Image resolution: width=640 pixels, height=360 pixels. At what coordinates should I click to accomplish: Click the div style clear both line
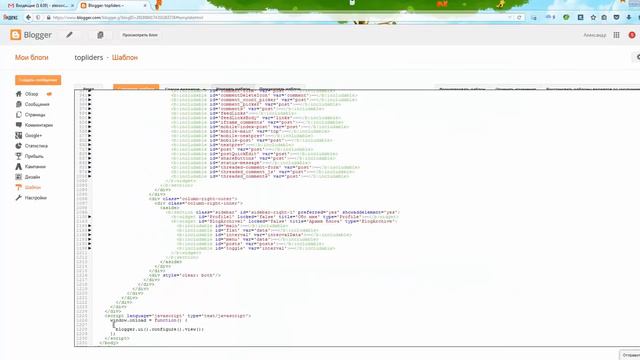(185, 275)
